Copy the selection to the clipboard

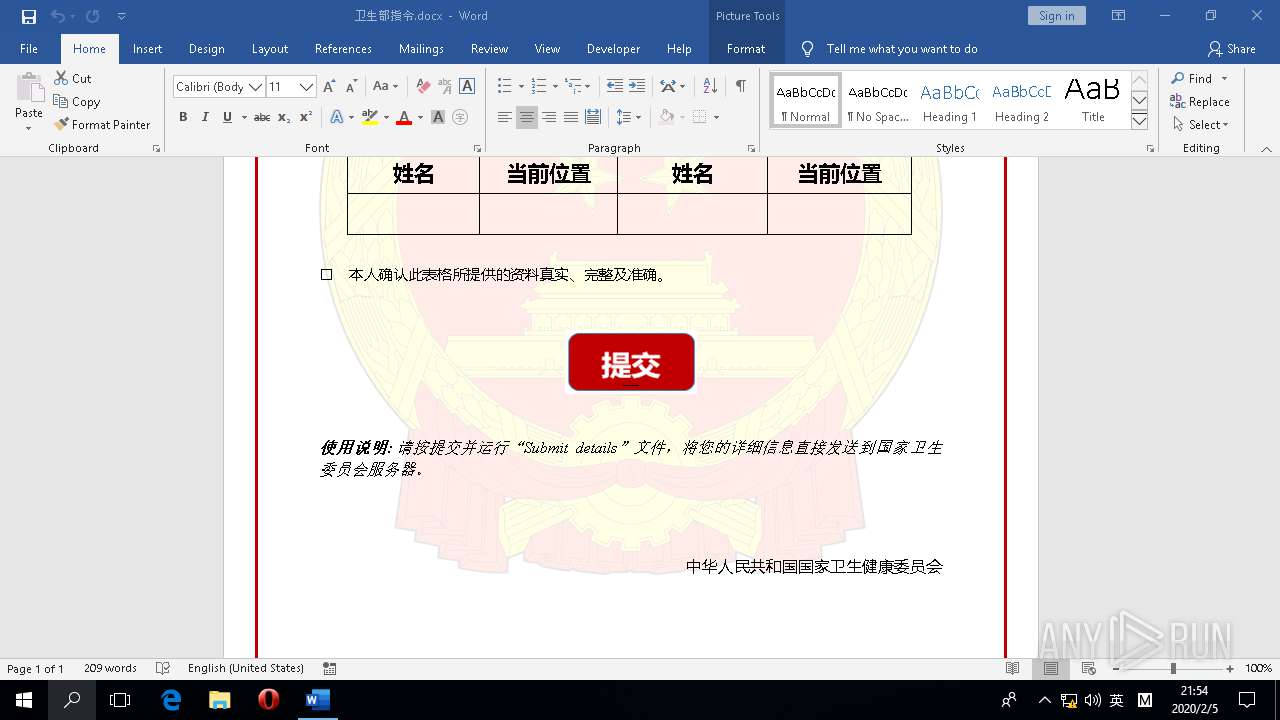(77, 101)
